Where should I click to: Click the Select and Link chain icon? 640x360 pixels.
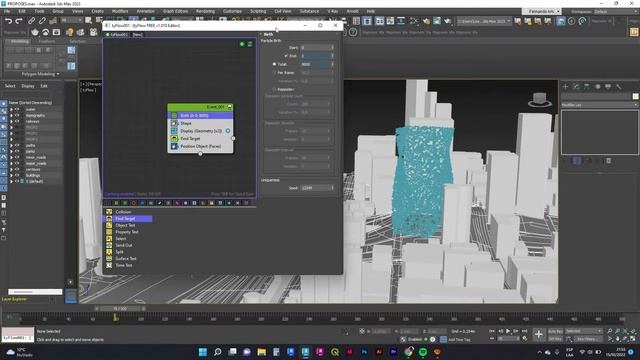[31, 20]
